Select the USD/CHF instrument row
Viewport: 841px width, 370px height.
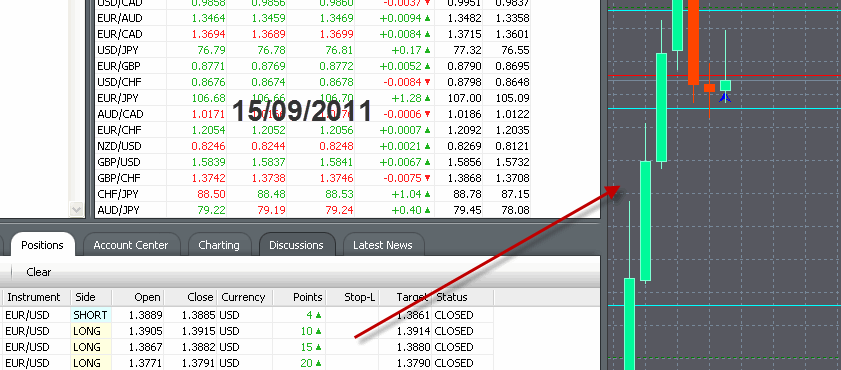[313, 82]
